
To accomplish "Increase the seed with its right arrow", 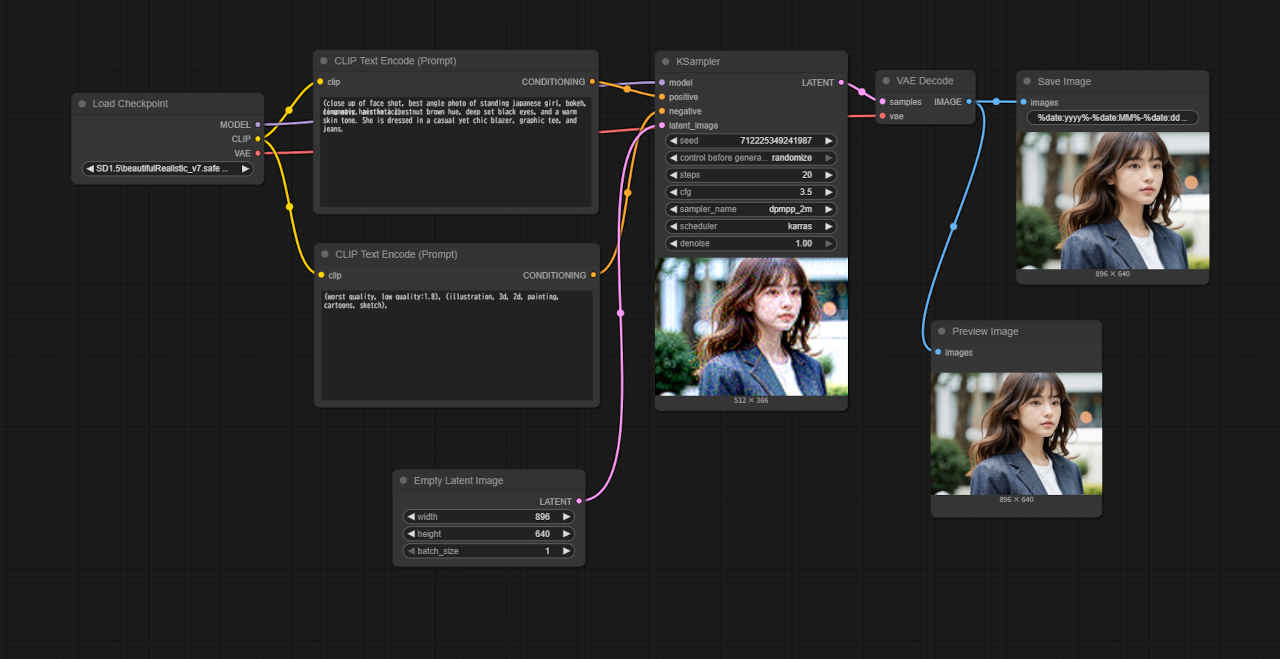I will point(828,141).
